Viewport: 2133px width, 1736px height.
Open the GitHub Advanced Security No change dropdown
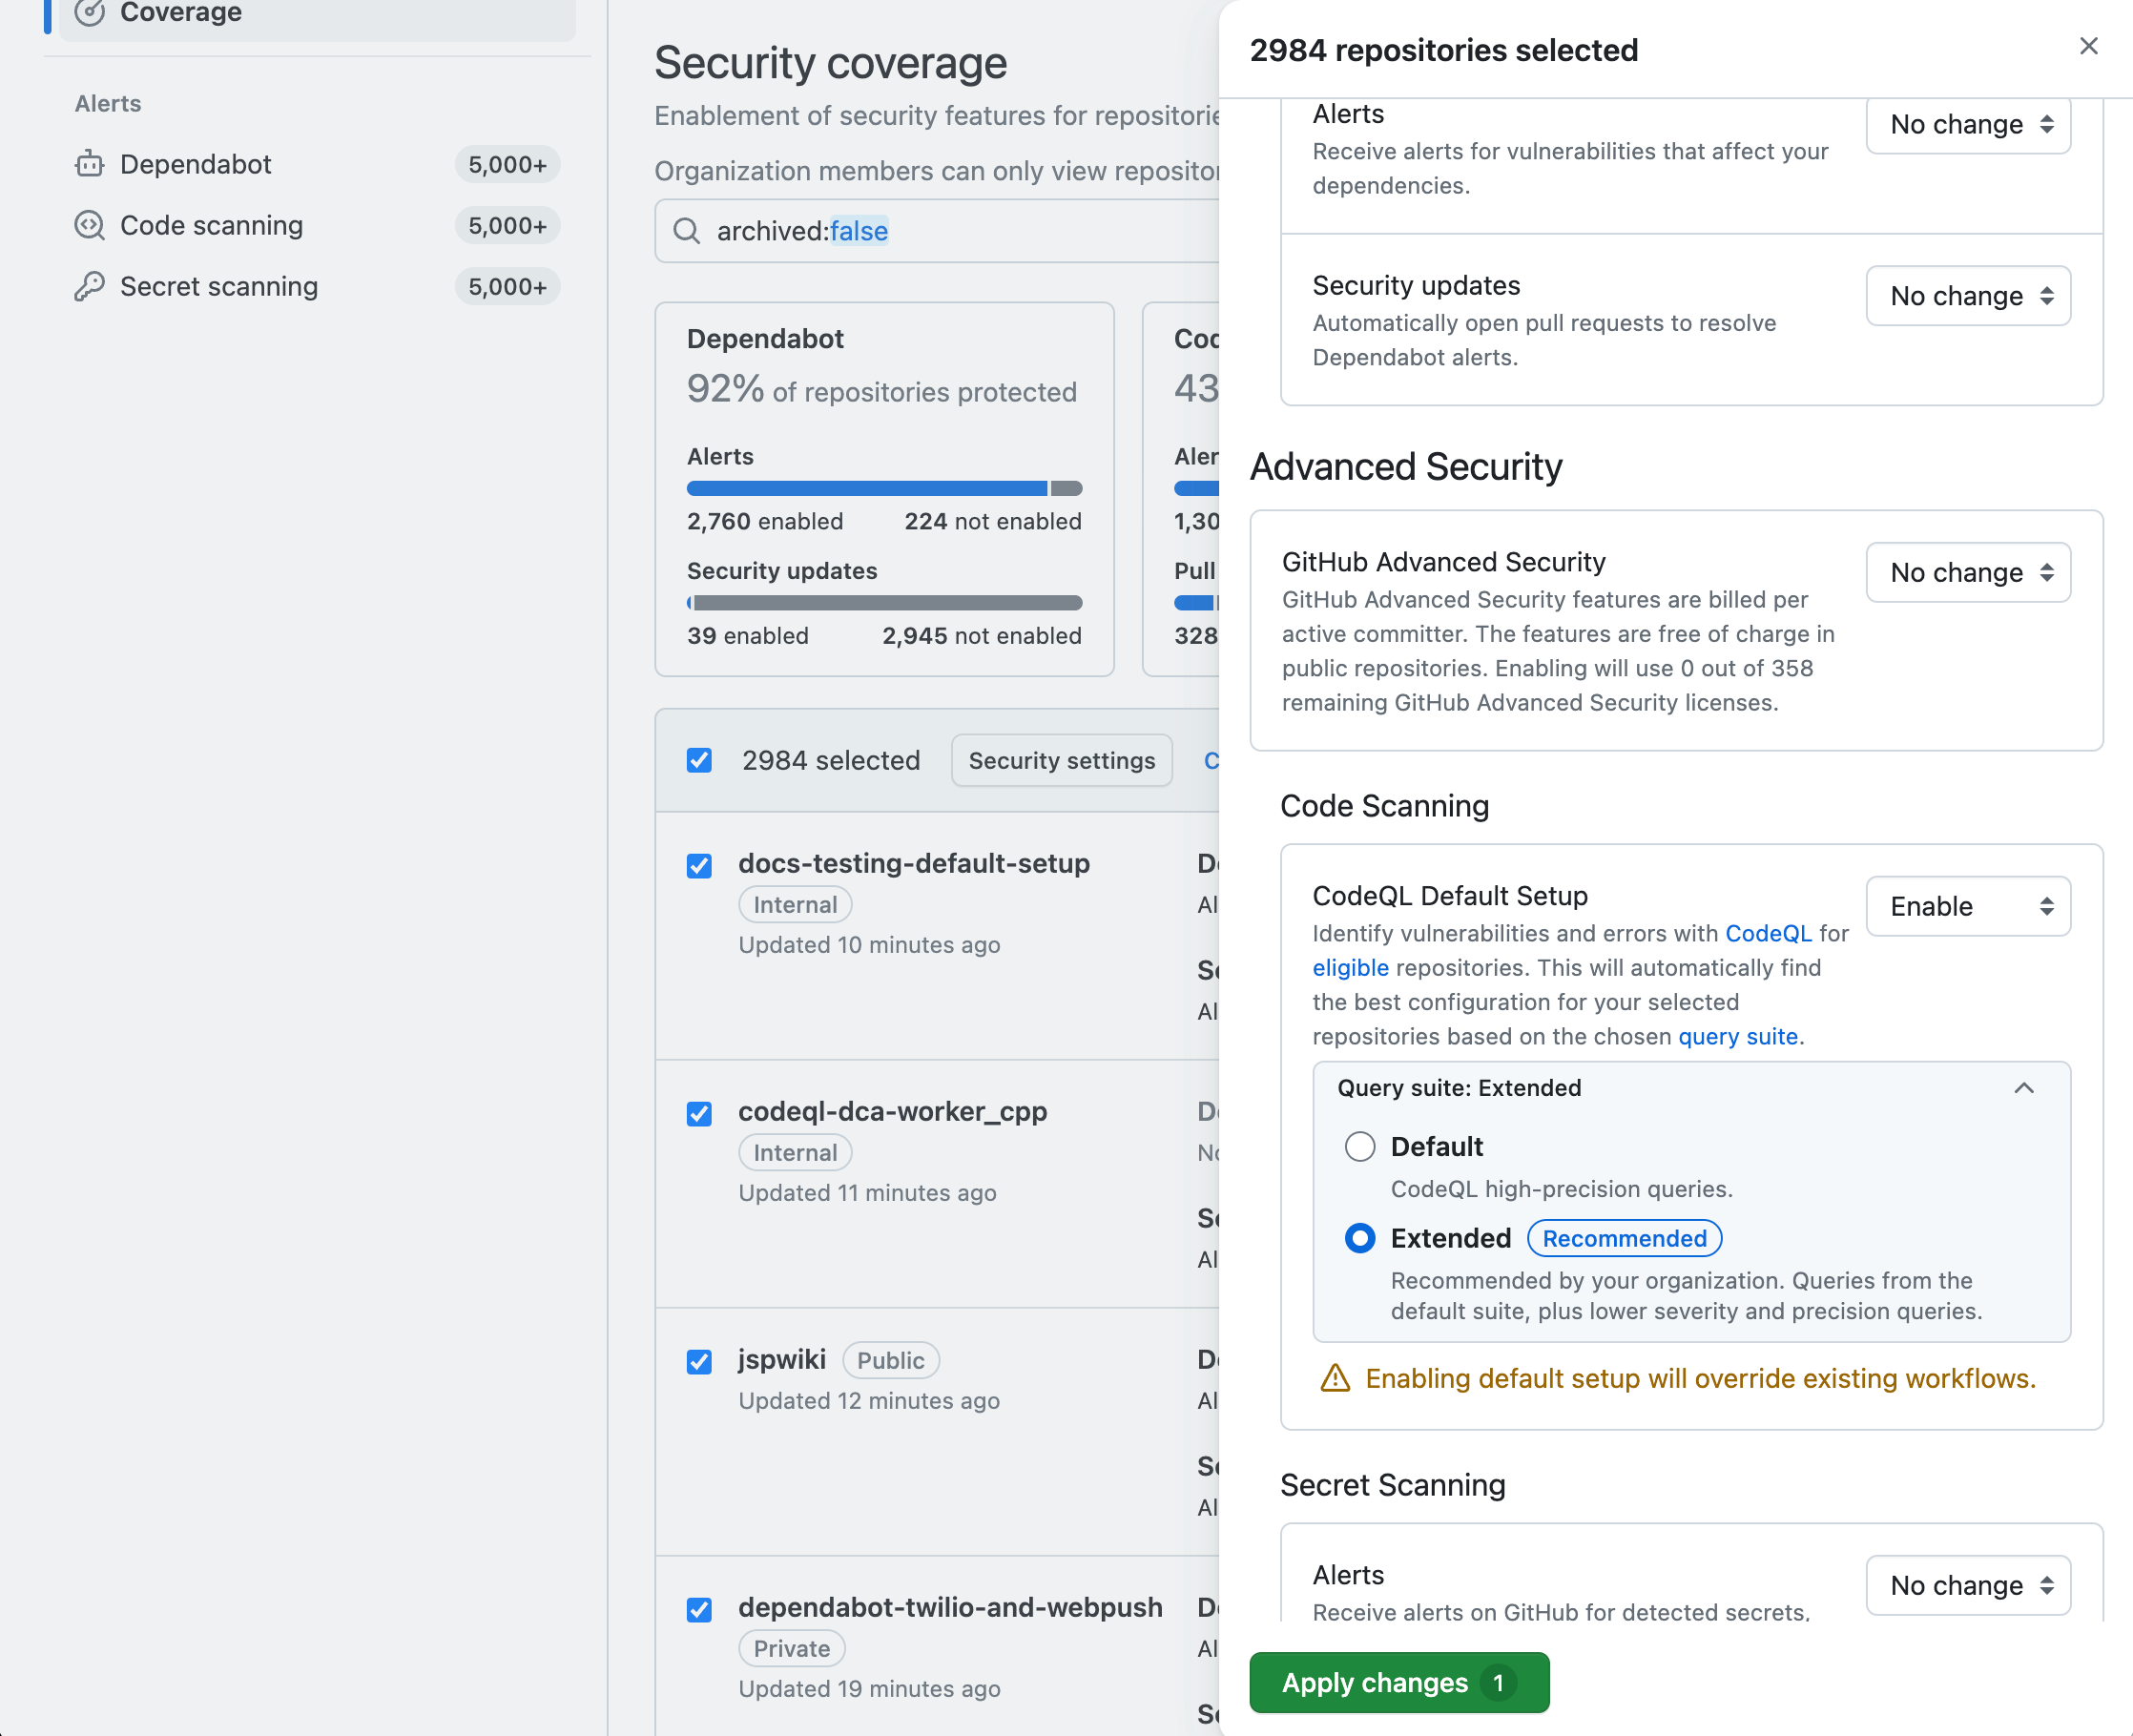[1968, 572]
